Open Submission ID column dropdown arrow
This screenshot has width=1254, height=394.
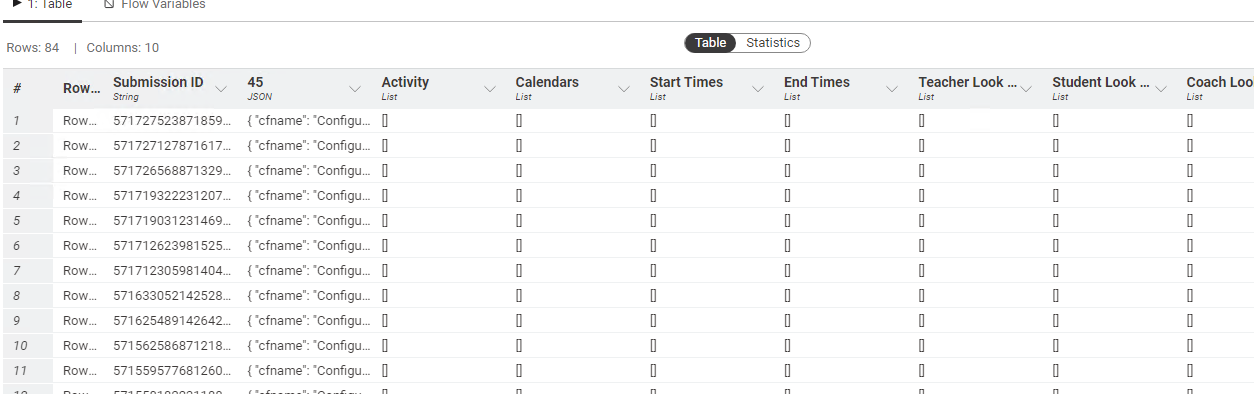pyautogui.click(x=222, y=89)
